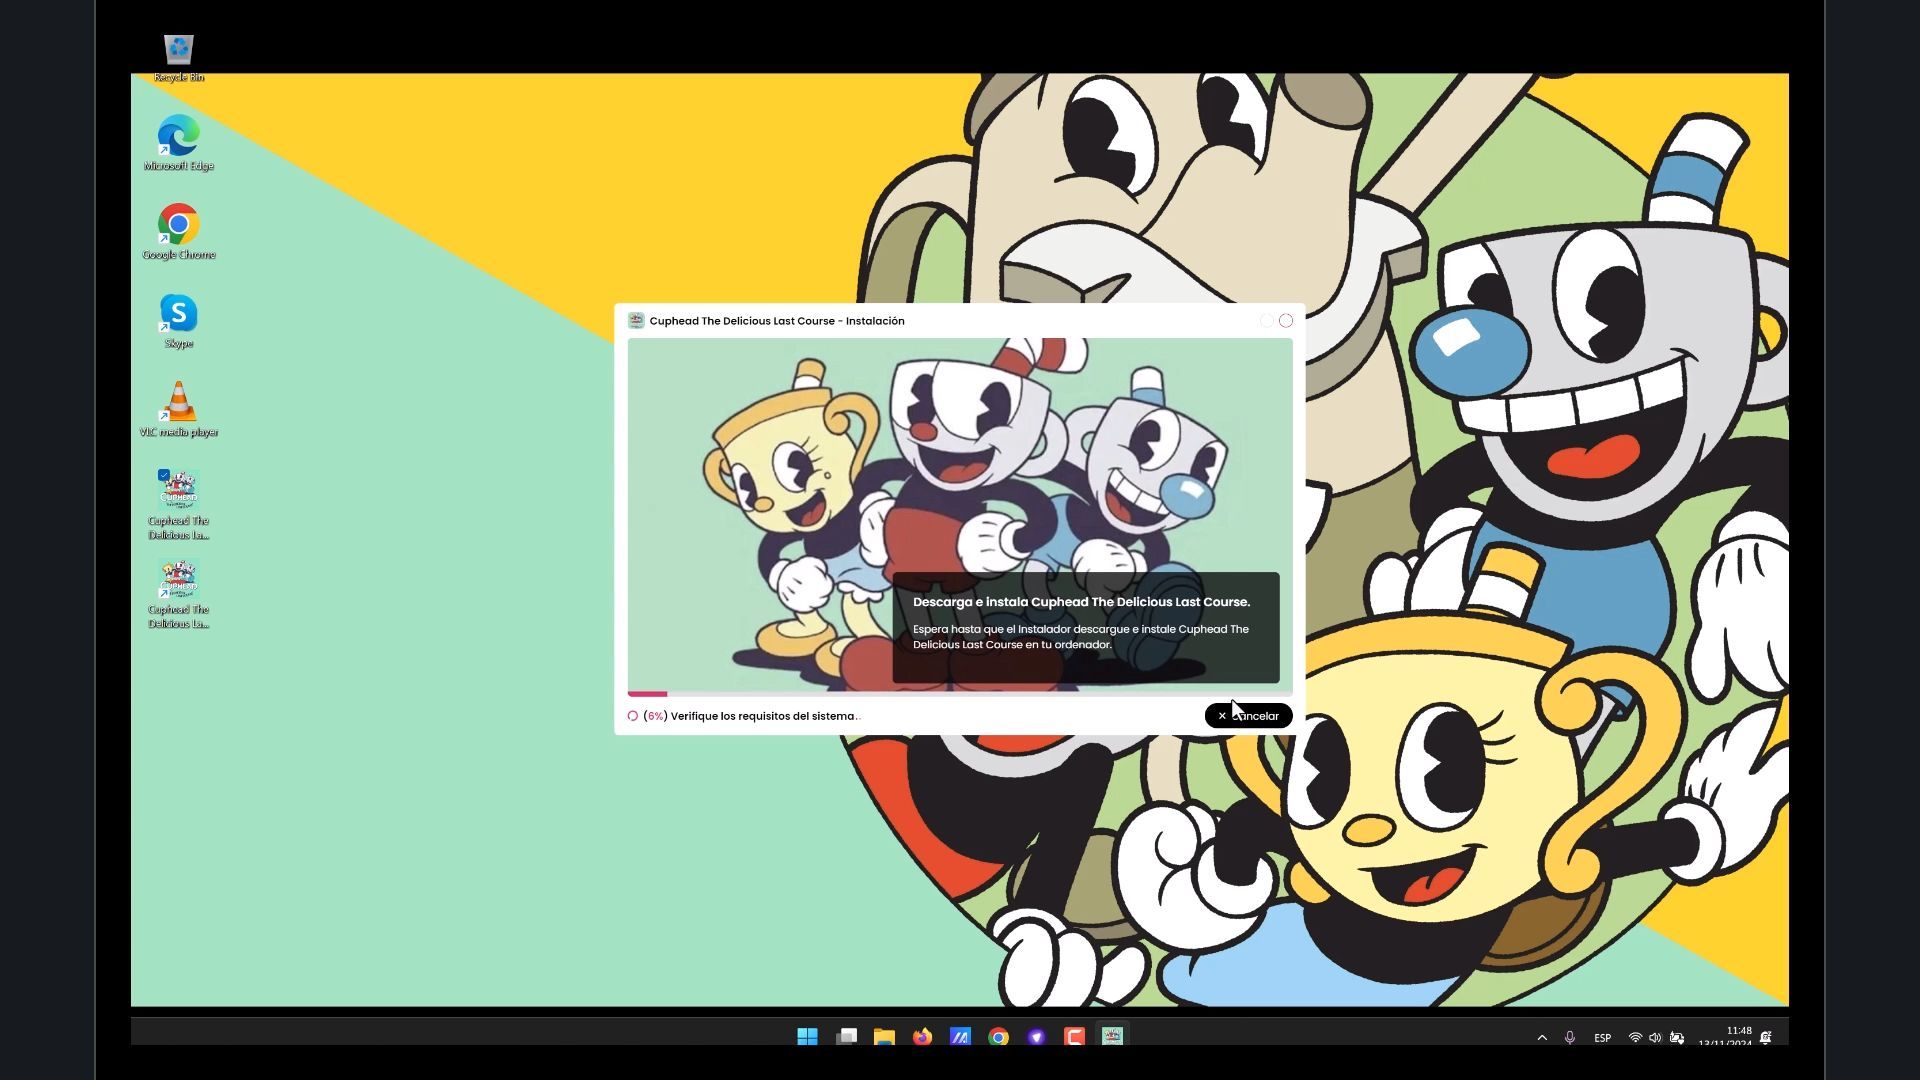Open Google Chrome from the taskbar
This screenshot has width=1920, height=1080.
[998, 1037]
